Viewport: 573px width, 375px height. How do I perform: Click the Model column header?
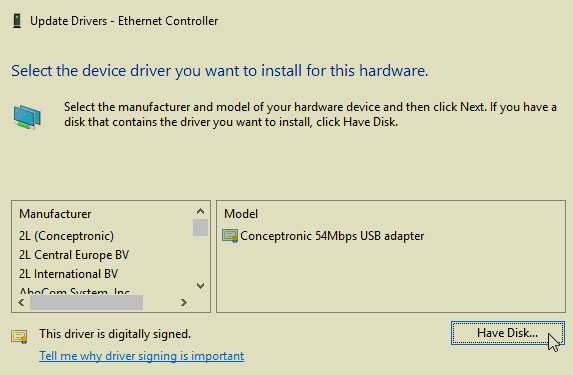point(241,214)
